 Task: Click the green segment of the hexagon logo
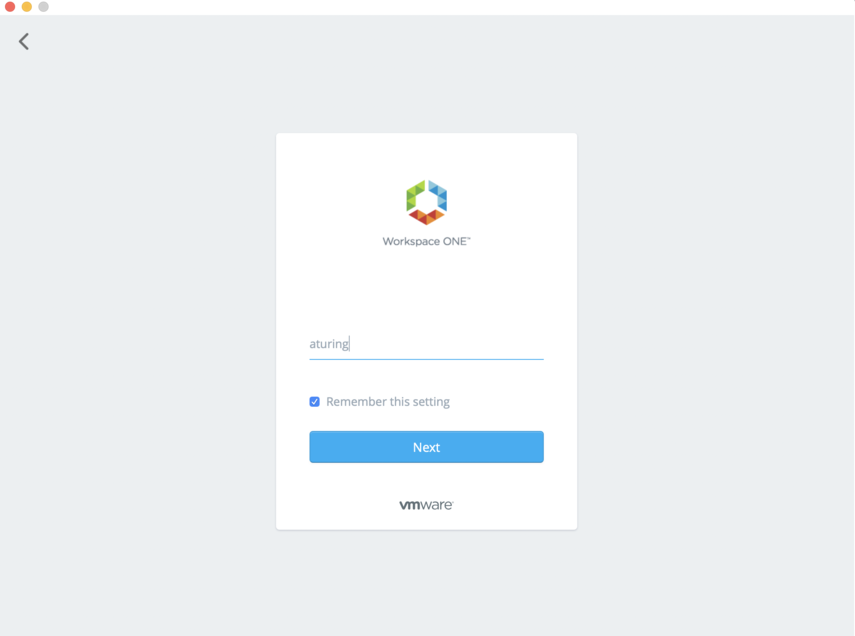[x=414, y=196]
